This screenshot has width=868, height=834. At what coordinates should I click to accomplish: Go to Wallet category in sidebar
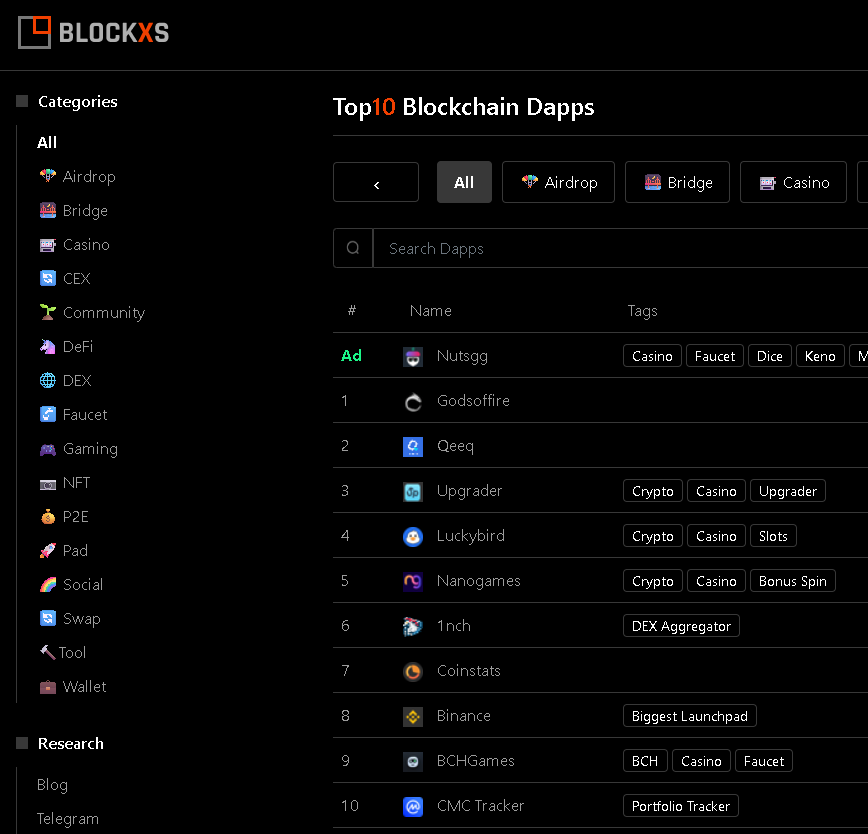(x=84, y=686)
